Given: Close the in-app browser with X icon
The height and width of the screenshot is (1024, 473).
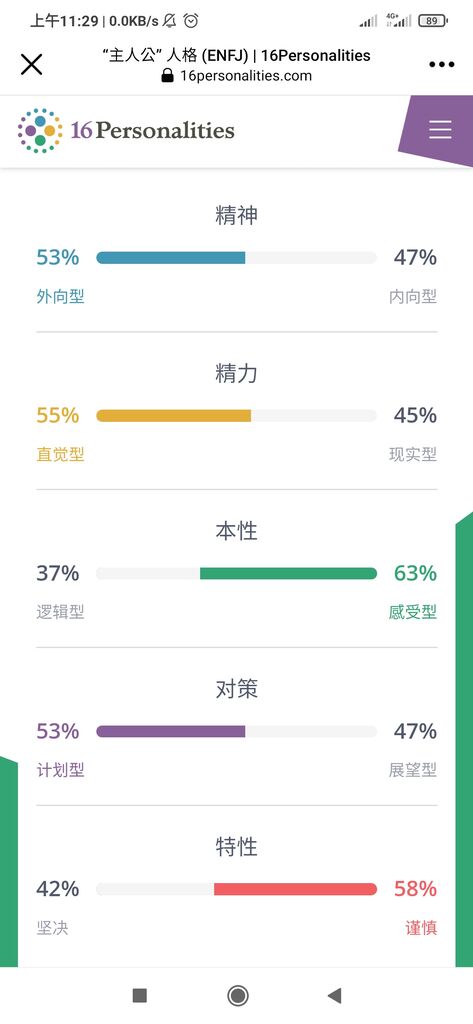Looking at the screenshot, I should pyautogui.click(x=31, y=65).
